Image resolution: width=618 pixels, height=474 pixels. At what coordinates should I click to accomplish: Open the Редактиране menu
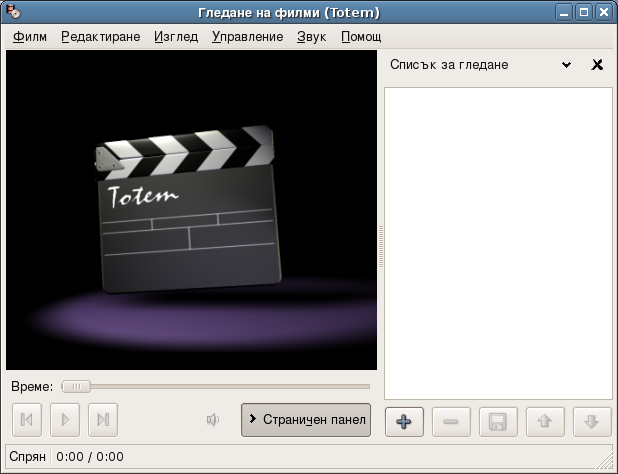pos(100,37)
